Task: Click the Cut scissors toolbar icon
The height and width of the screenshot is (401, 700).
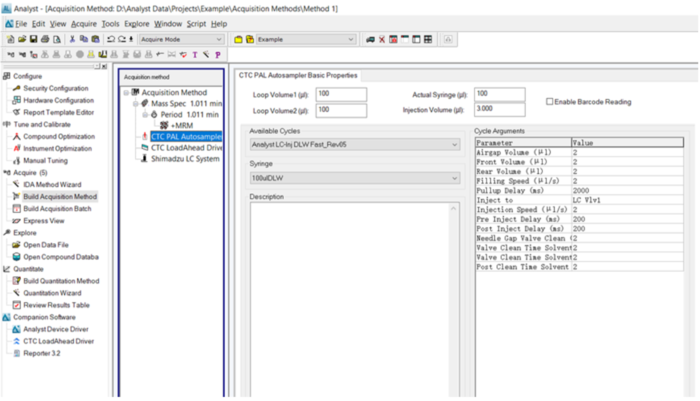Action: click(73, 39)
